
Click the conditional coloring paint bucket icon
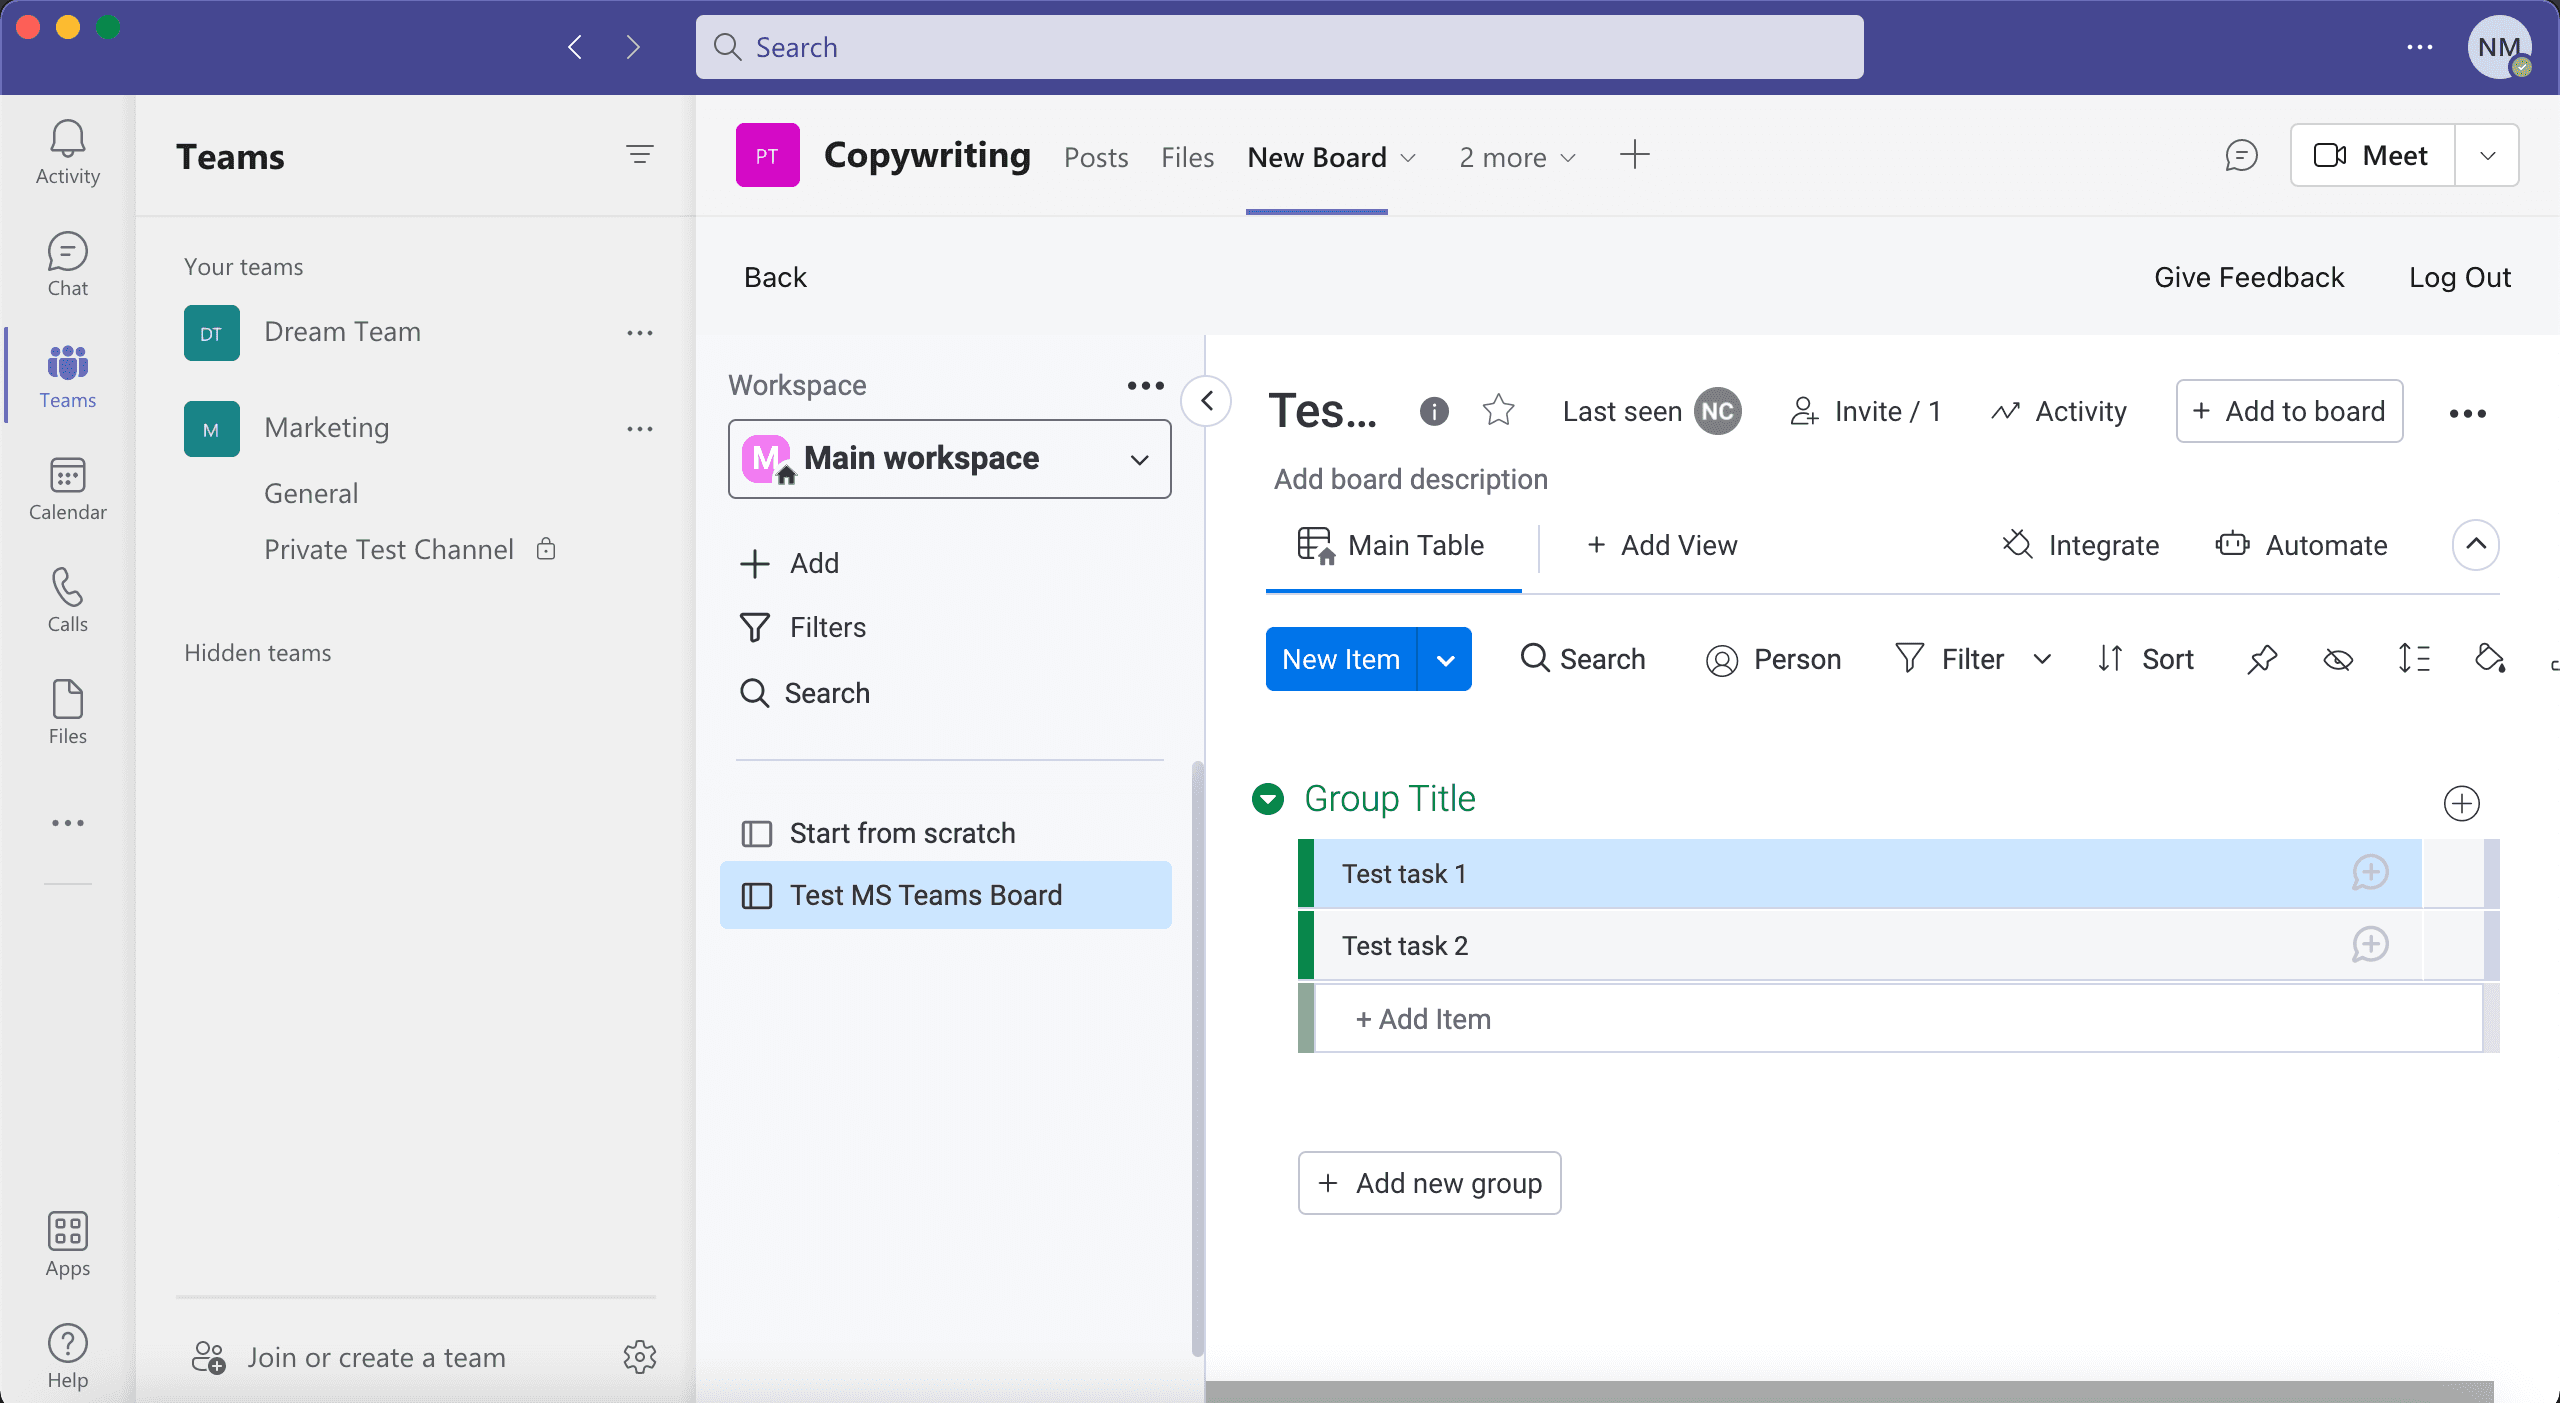[x=2489, y=659]
